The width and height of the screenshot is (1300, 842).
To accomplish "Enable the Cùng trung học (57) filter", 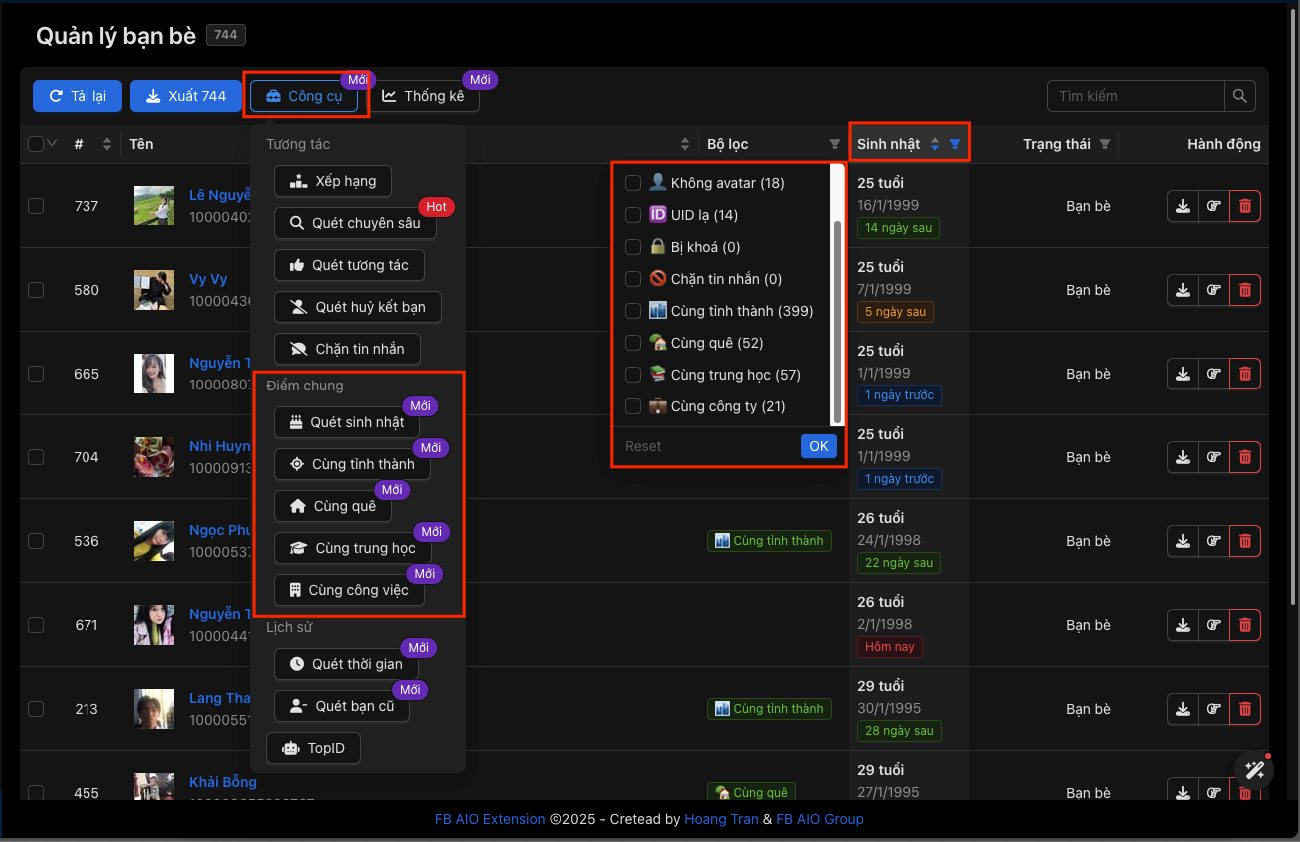I will pos(633,375).
